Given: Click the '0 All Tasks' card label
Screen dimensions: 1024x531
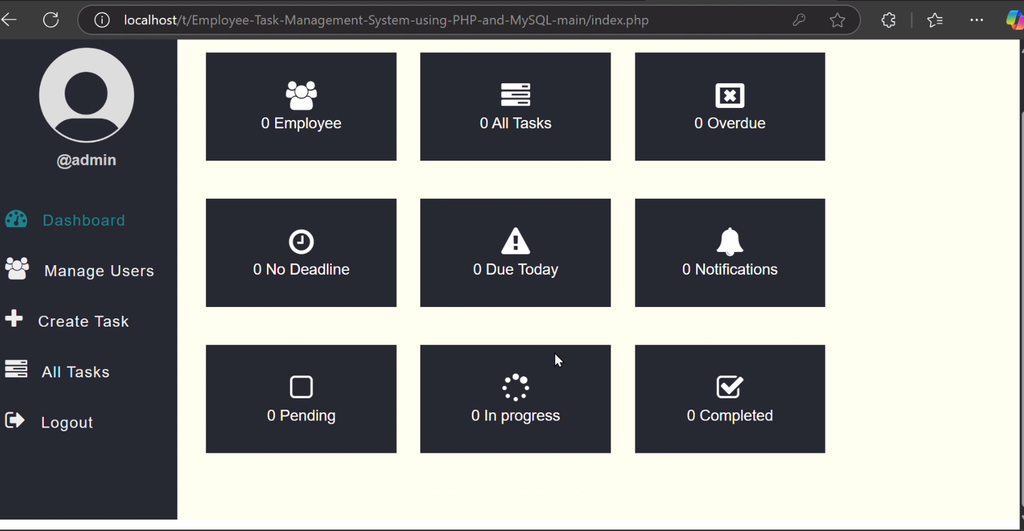Looking at the screenshot, I should click(x=515, y=123).
